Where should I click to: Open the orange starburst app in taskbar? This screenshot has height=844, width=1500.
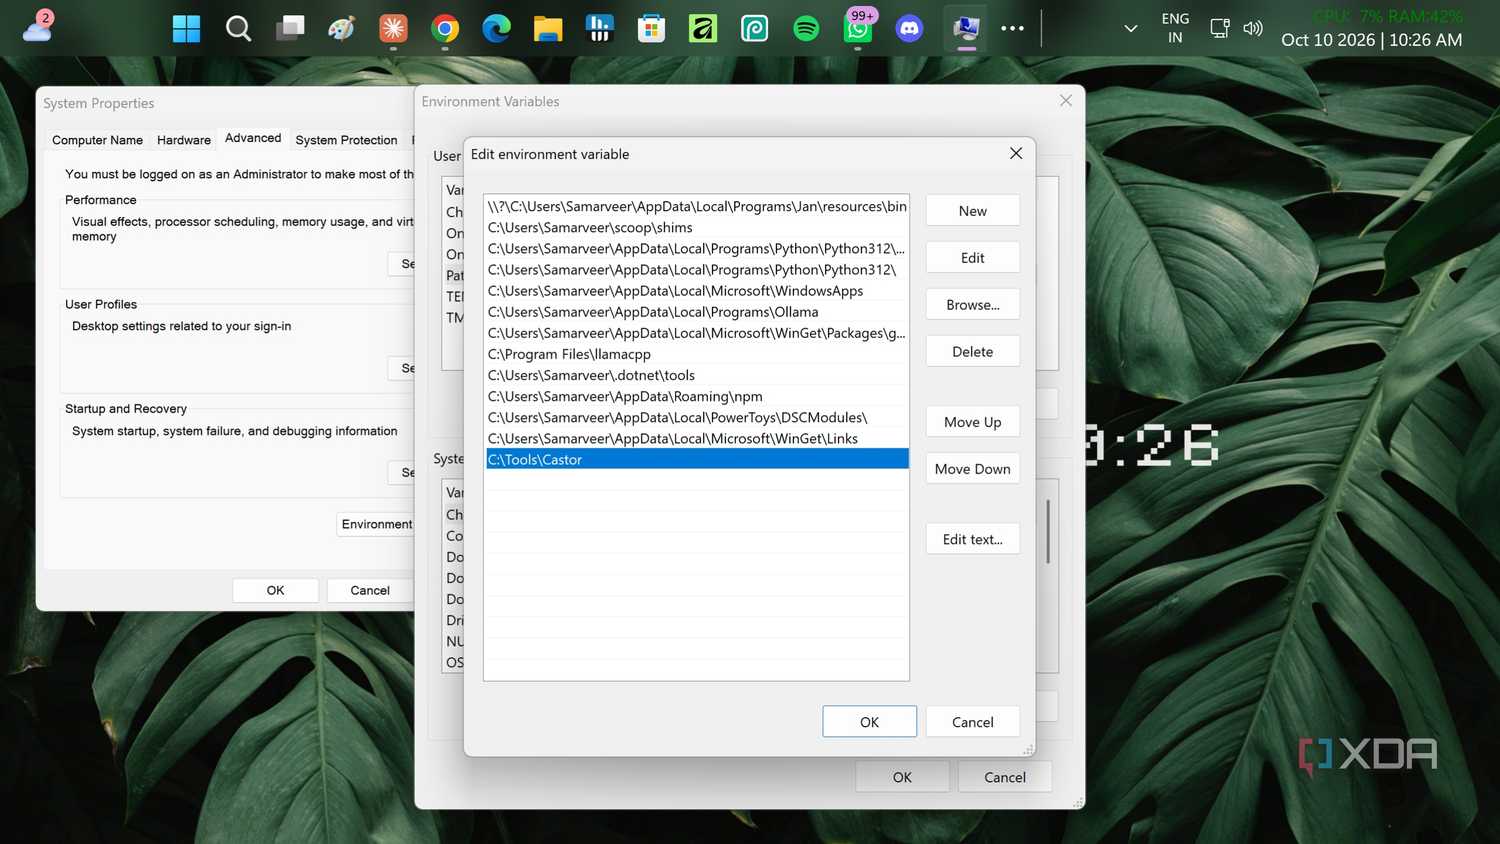coord(393,29)
